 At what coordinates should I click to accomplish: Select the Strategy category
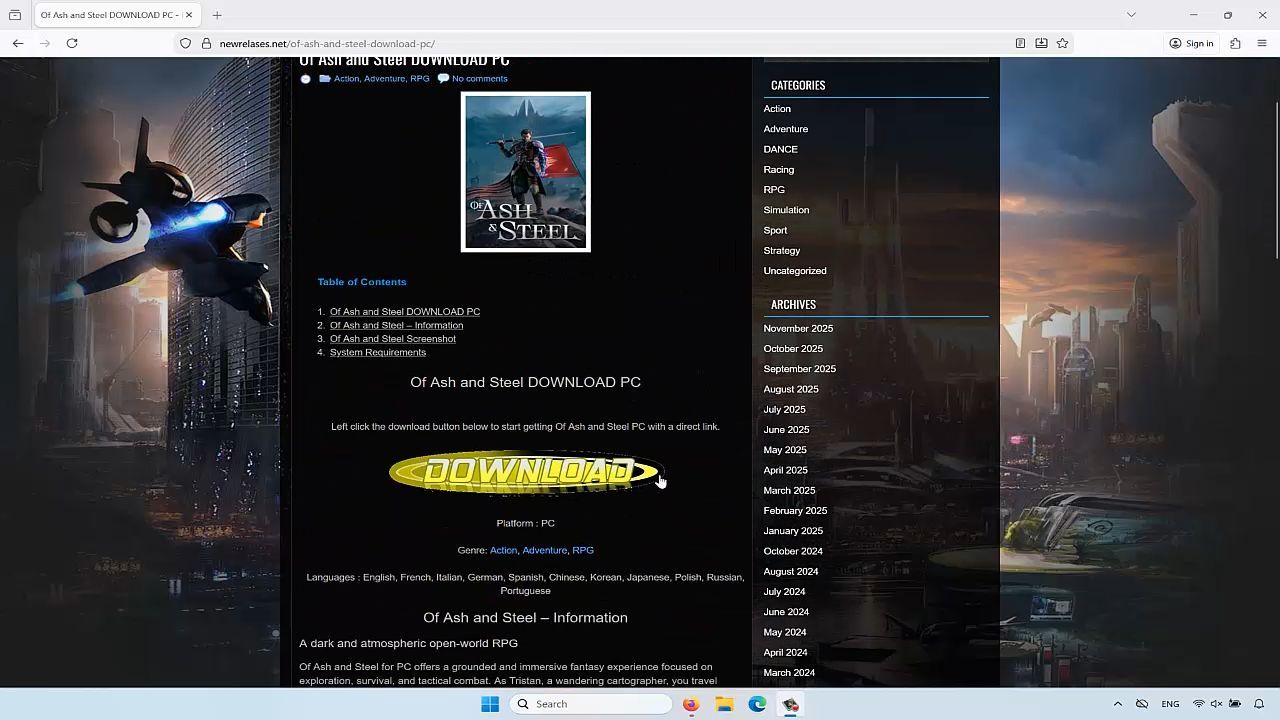[x=781, y=250]
